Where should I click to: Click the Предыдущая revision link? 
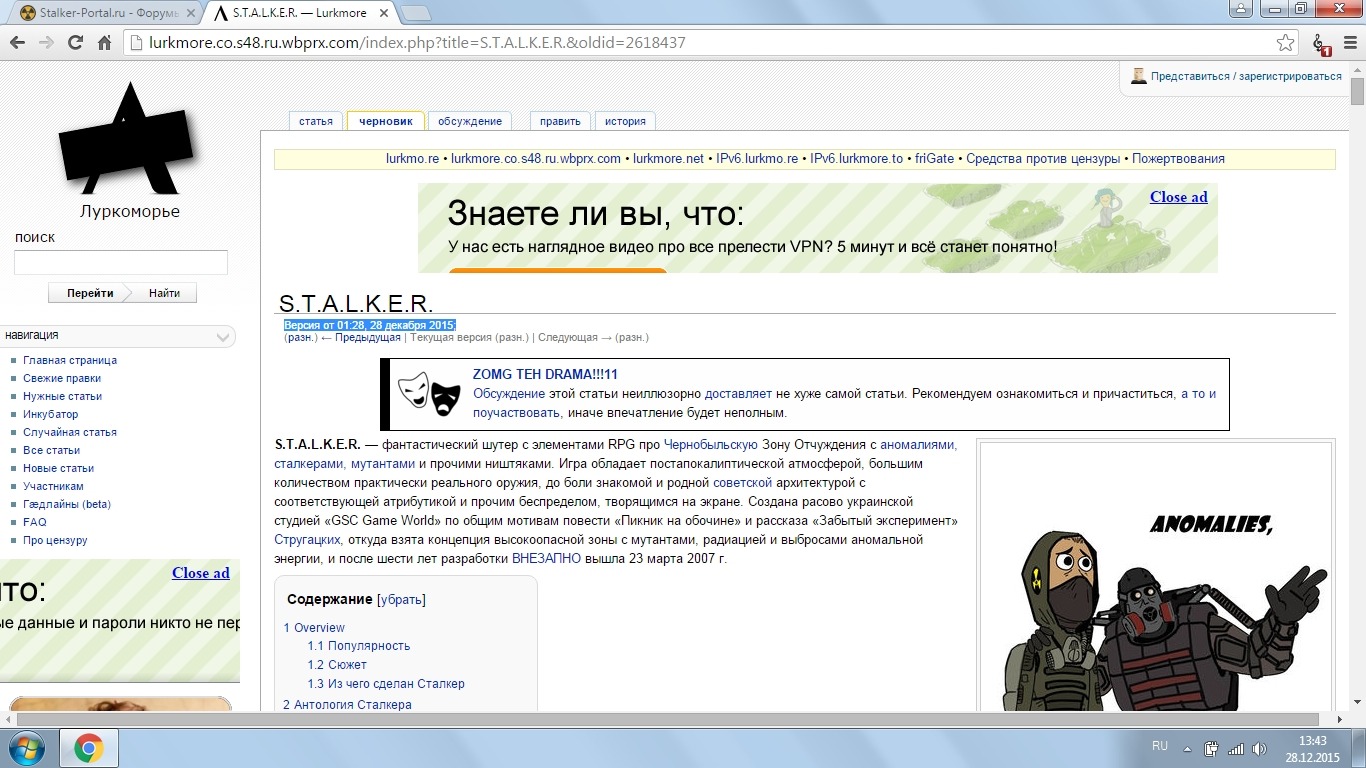click(368, 338)
